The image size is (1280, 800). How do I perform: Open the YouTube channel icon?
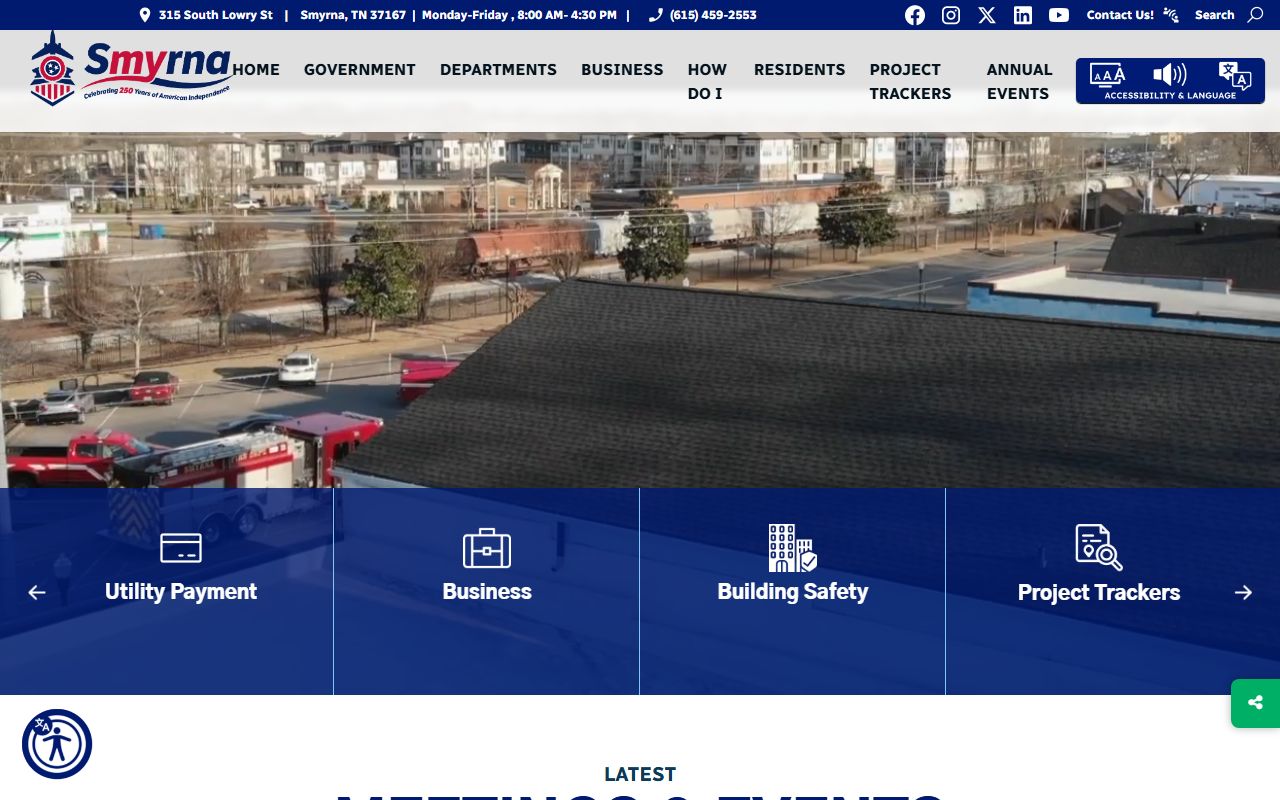coord(1059,15)
